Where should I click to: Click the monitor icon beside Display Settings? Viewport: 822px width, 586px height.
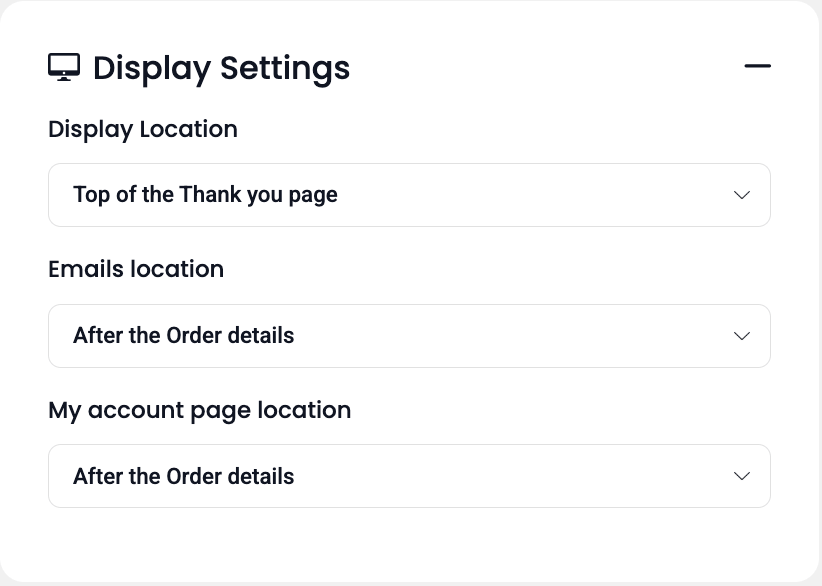pos(64,67)
